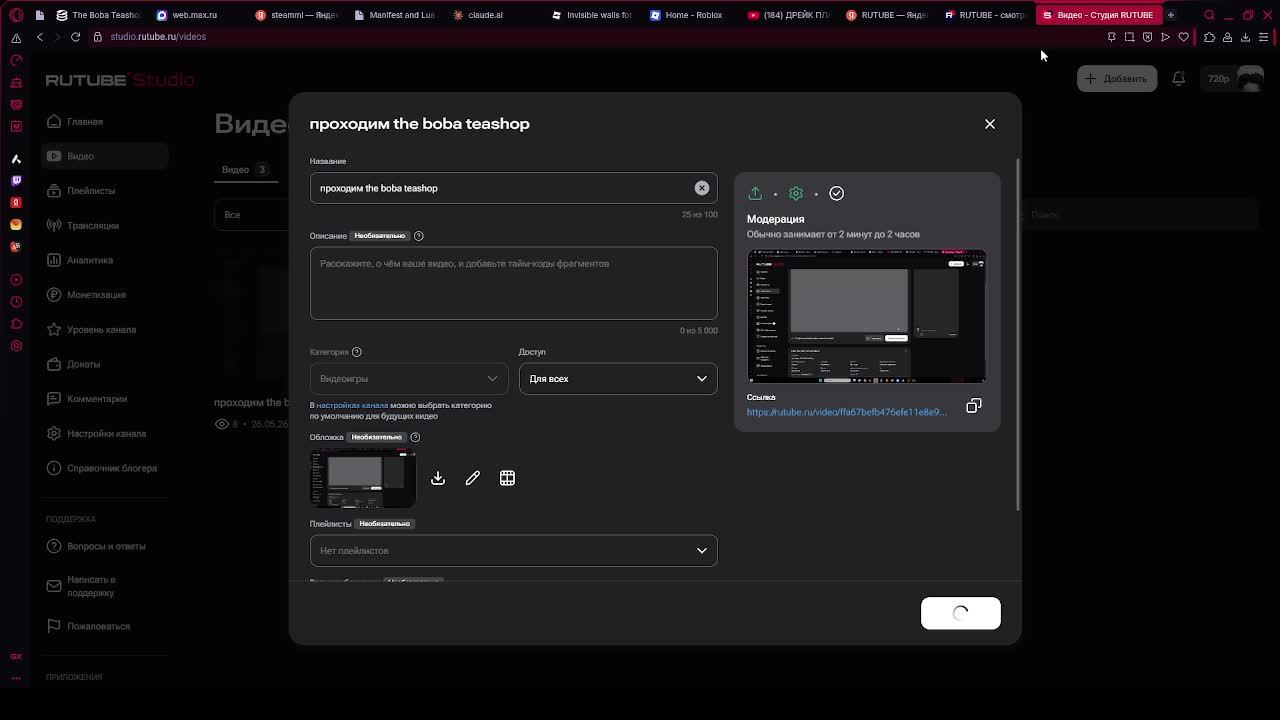Close the video edit dialog
The height and width of the screenshot is (720, 1280).
990,124
